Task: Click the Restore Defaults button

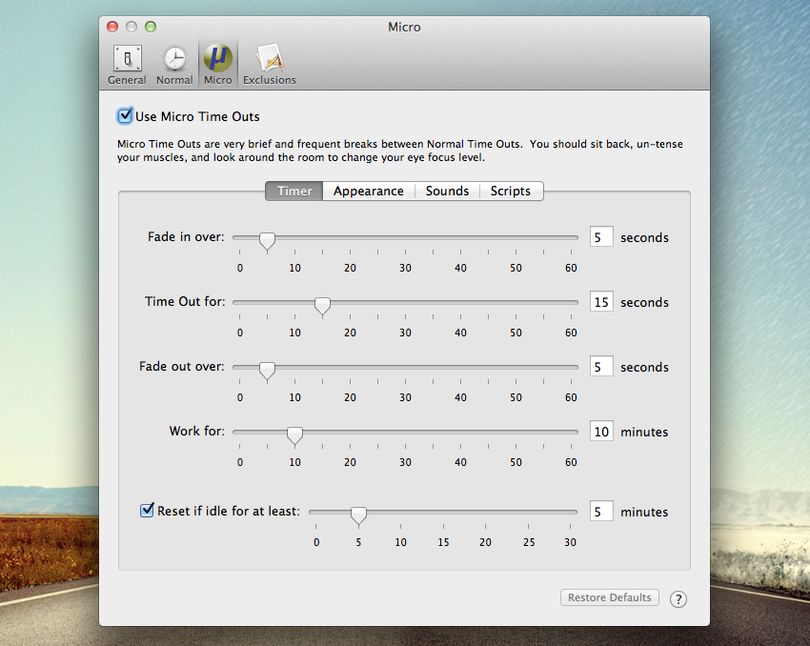Action: click(610, 597)
